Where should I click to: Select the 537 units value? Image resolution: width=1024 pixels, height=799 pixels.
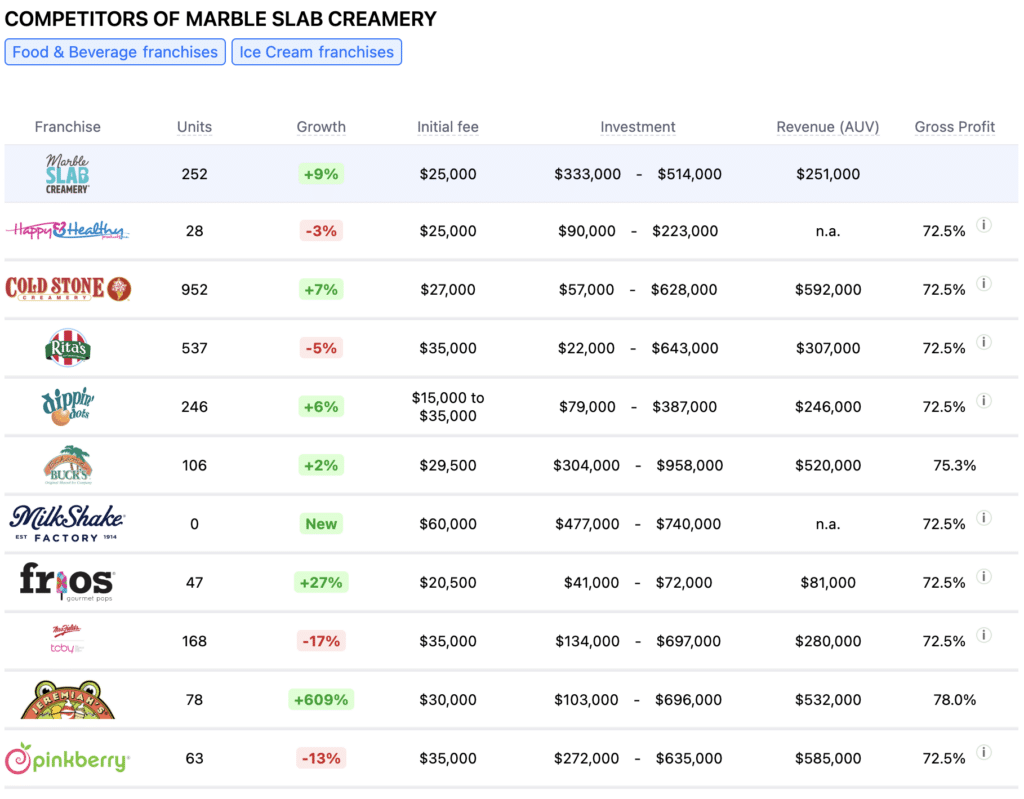[x=195, y=348]
